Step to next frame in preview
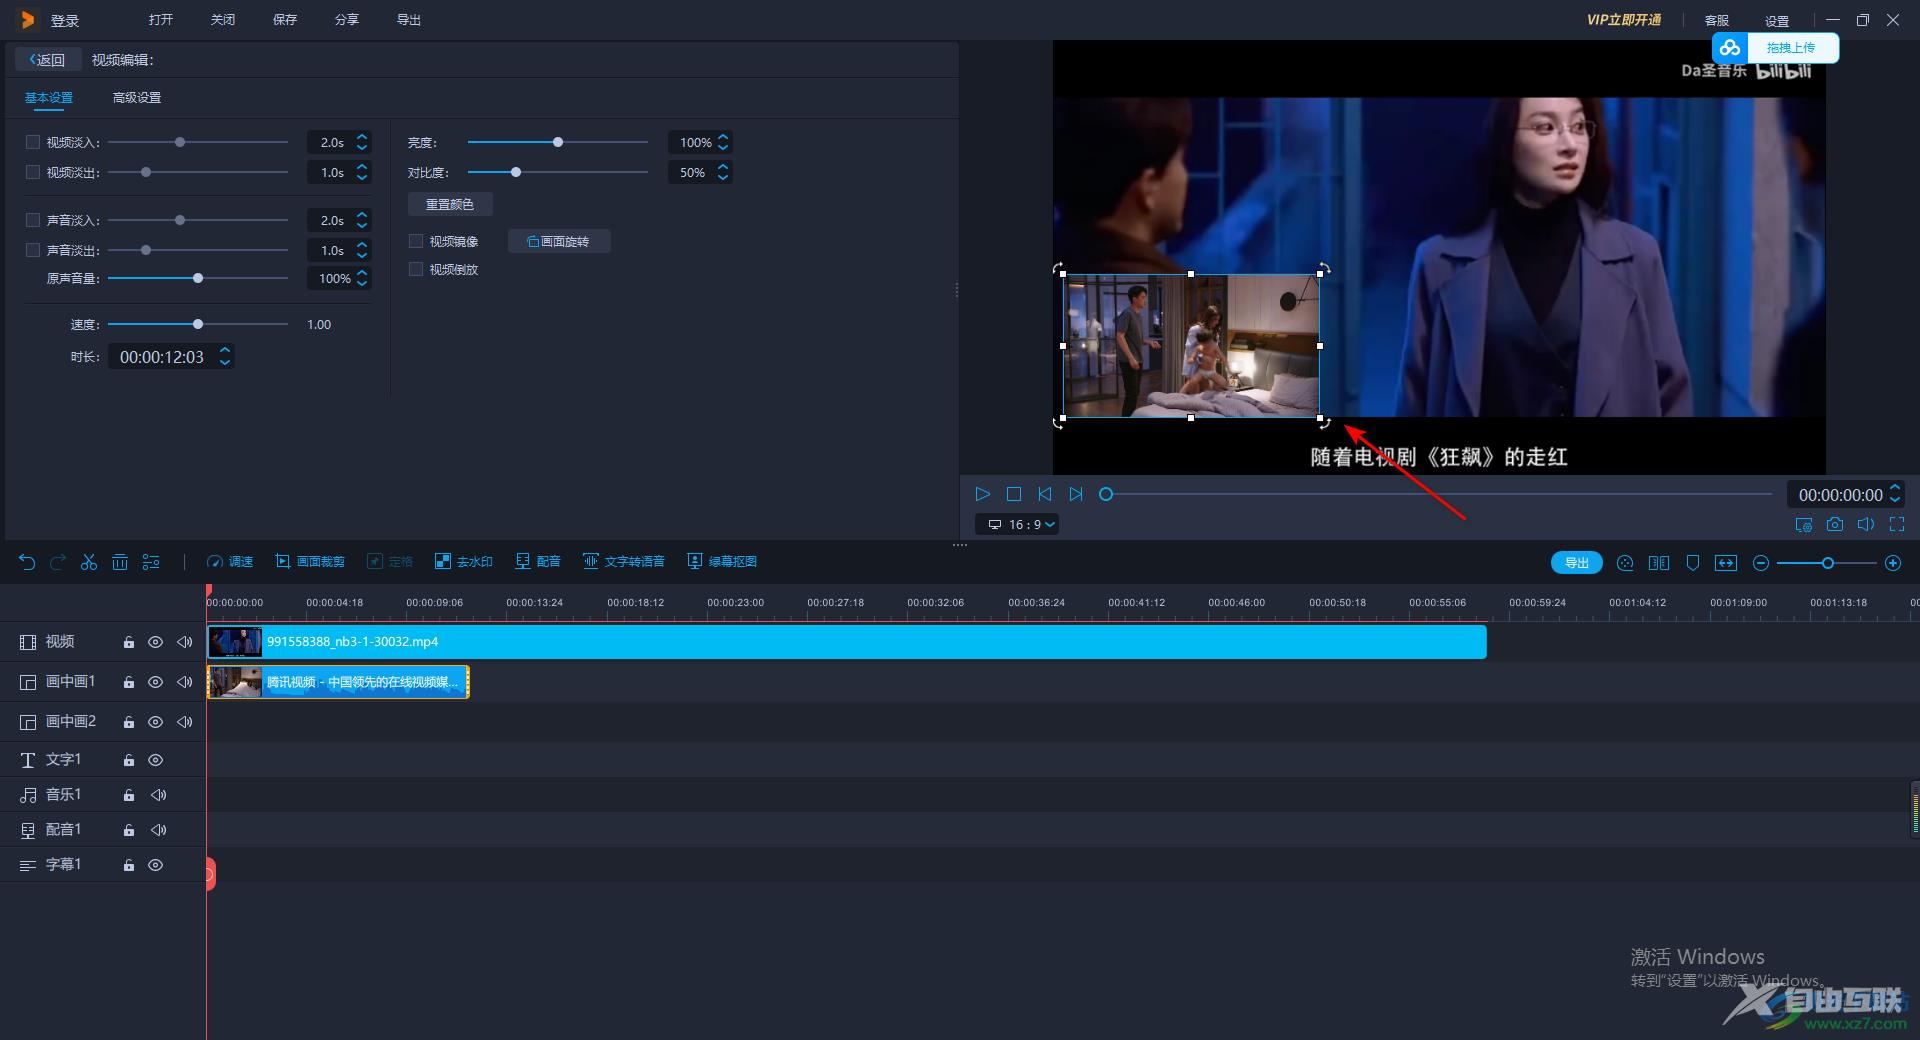 pos(1076,494)
